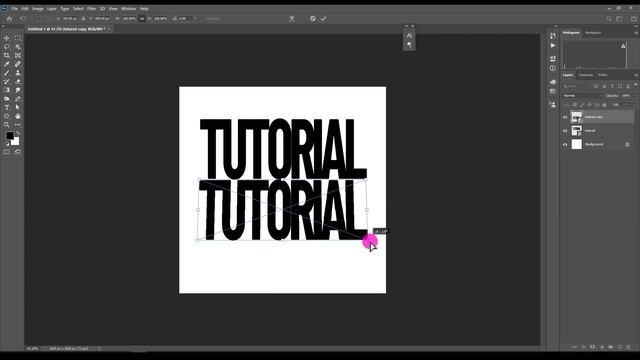
Task: Open the Edit menu
Action: click(x=25, y=9)
